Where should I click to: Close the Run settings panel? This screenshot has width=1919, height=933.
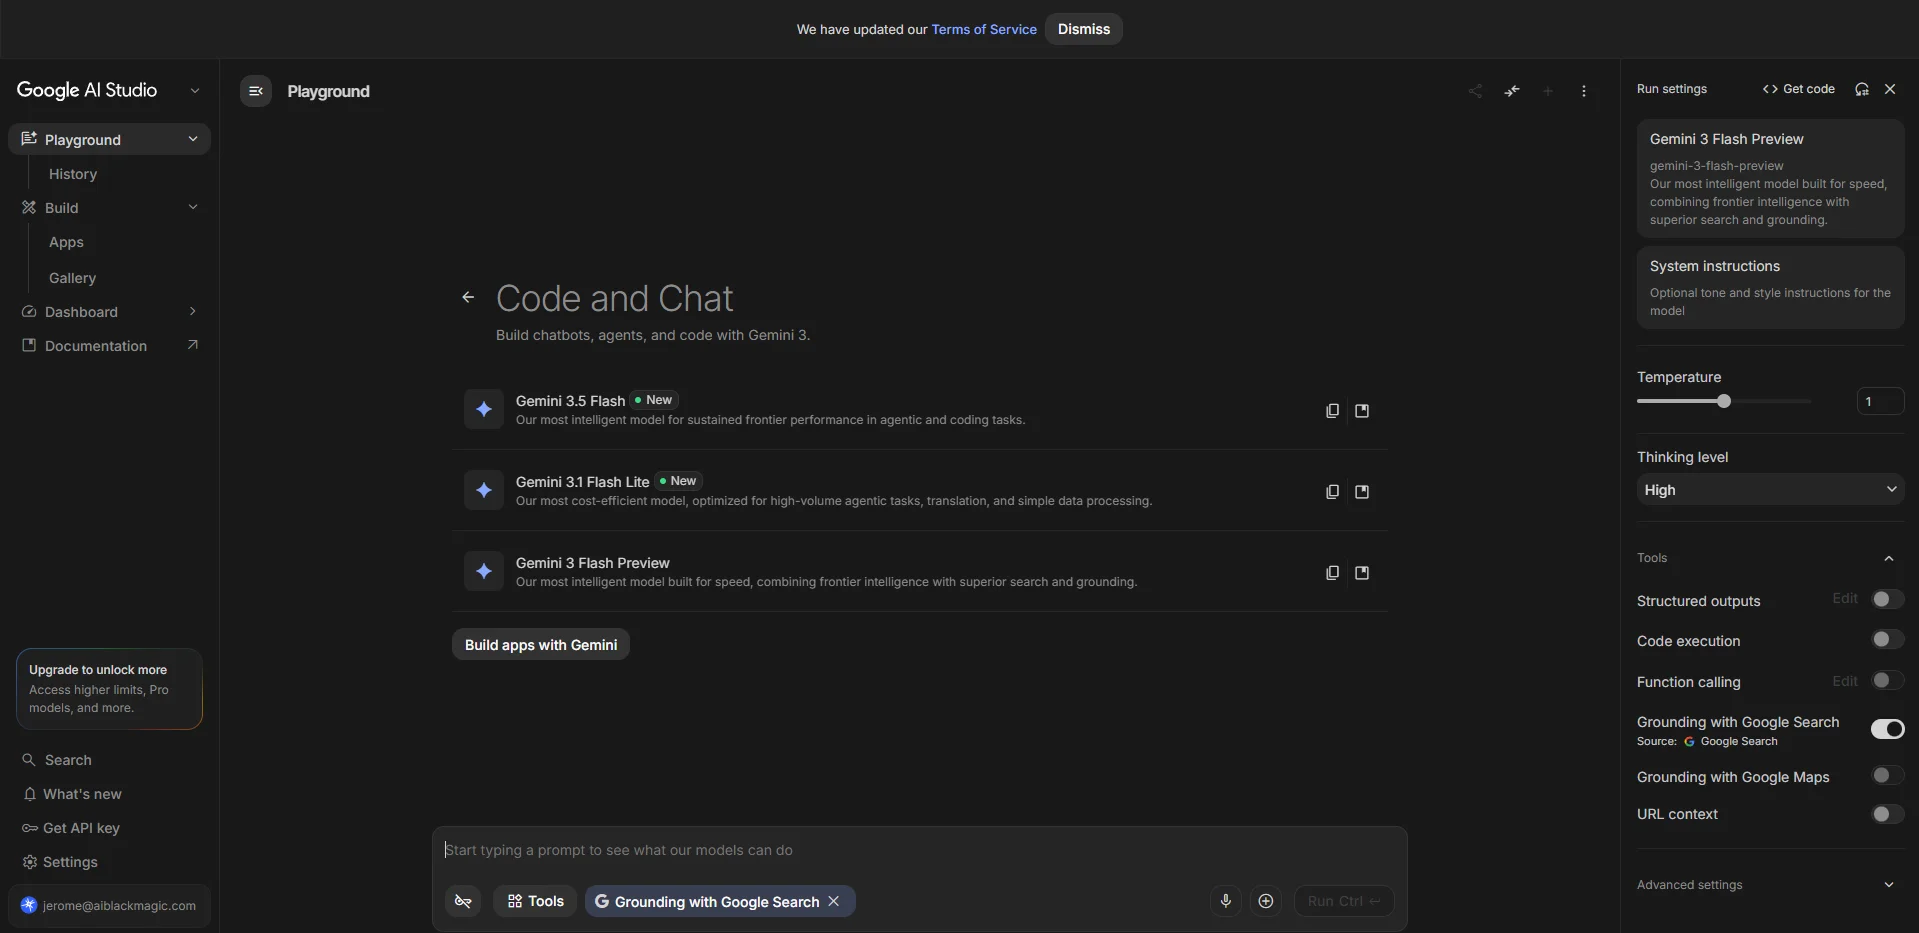[x=1890, y=89]
